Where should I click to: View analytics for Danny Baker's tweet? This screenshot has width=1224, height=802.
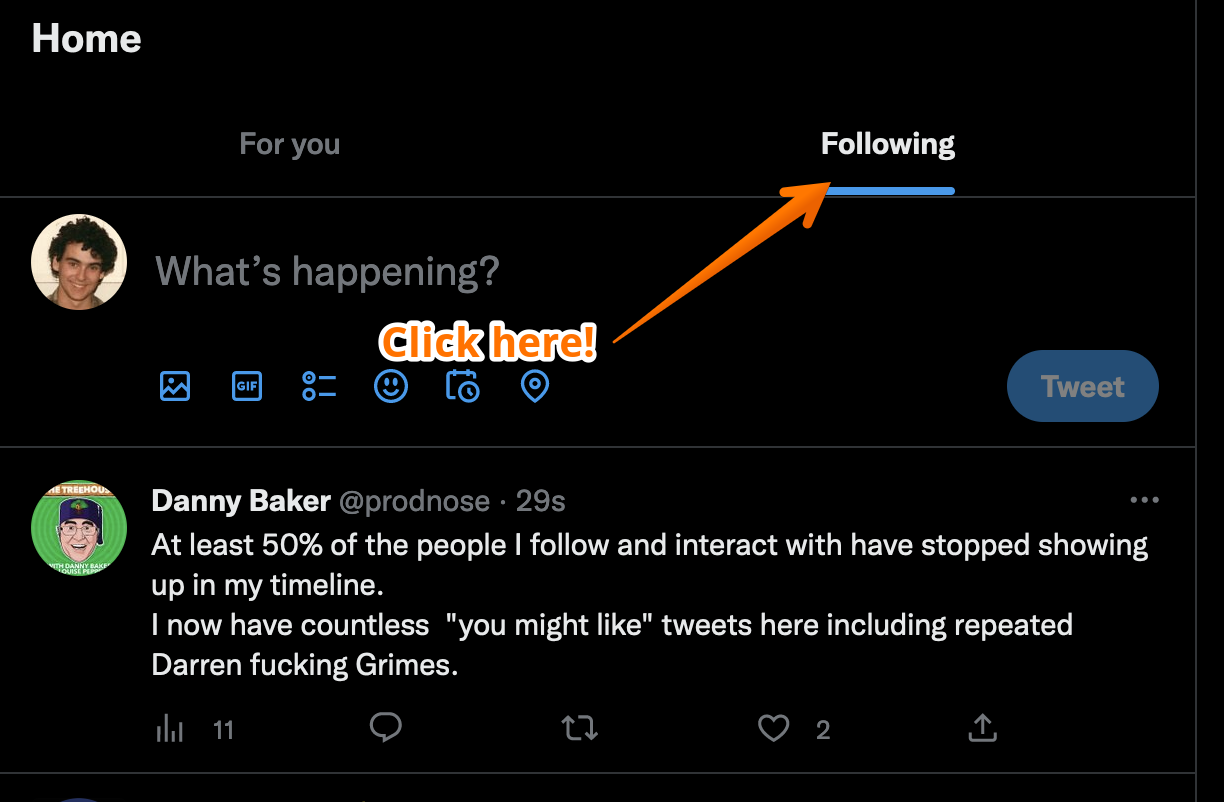170,730
